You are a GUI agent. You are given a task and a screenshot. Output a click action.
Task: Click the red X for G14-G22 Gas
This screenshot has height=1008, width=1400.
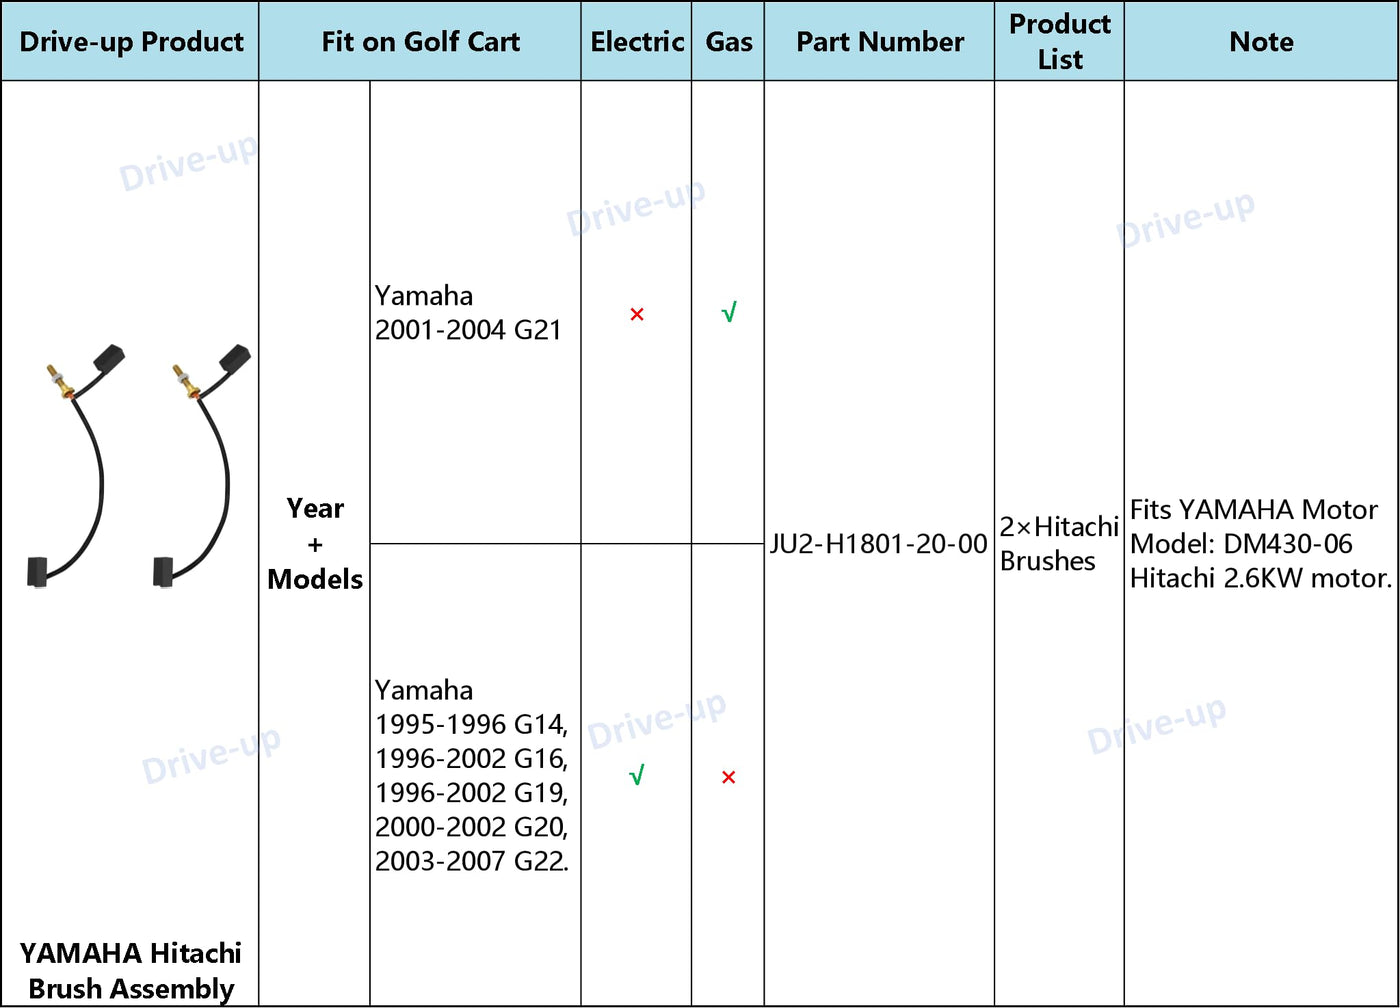(728, 777)
